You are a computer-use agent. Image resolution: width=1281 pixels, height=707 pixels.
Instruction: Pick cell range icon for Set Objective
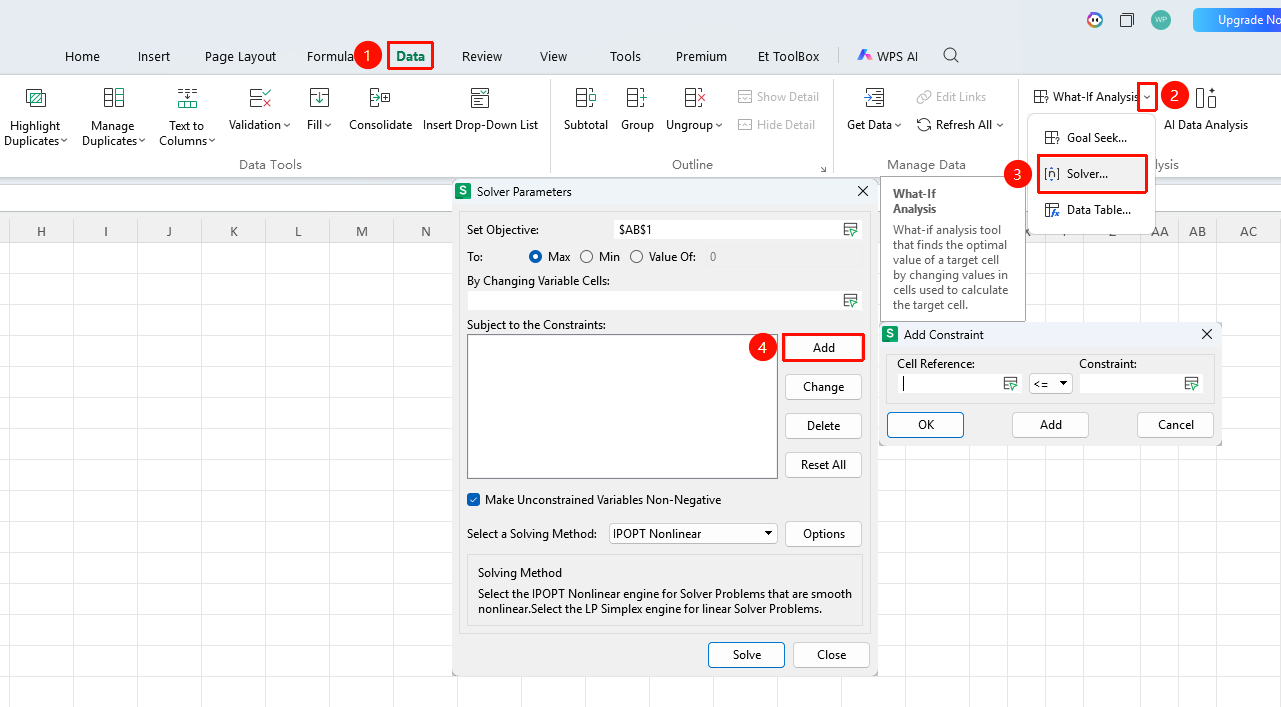(x=850, y=230)
